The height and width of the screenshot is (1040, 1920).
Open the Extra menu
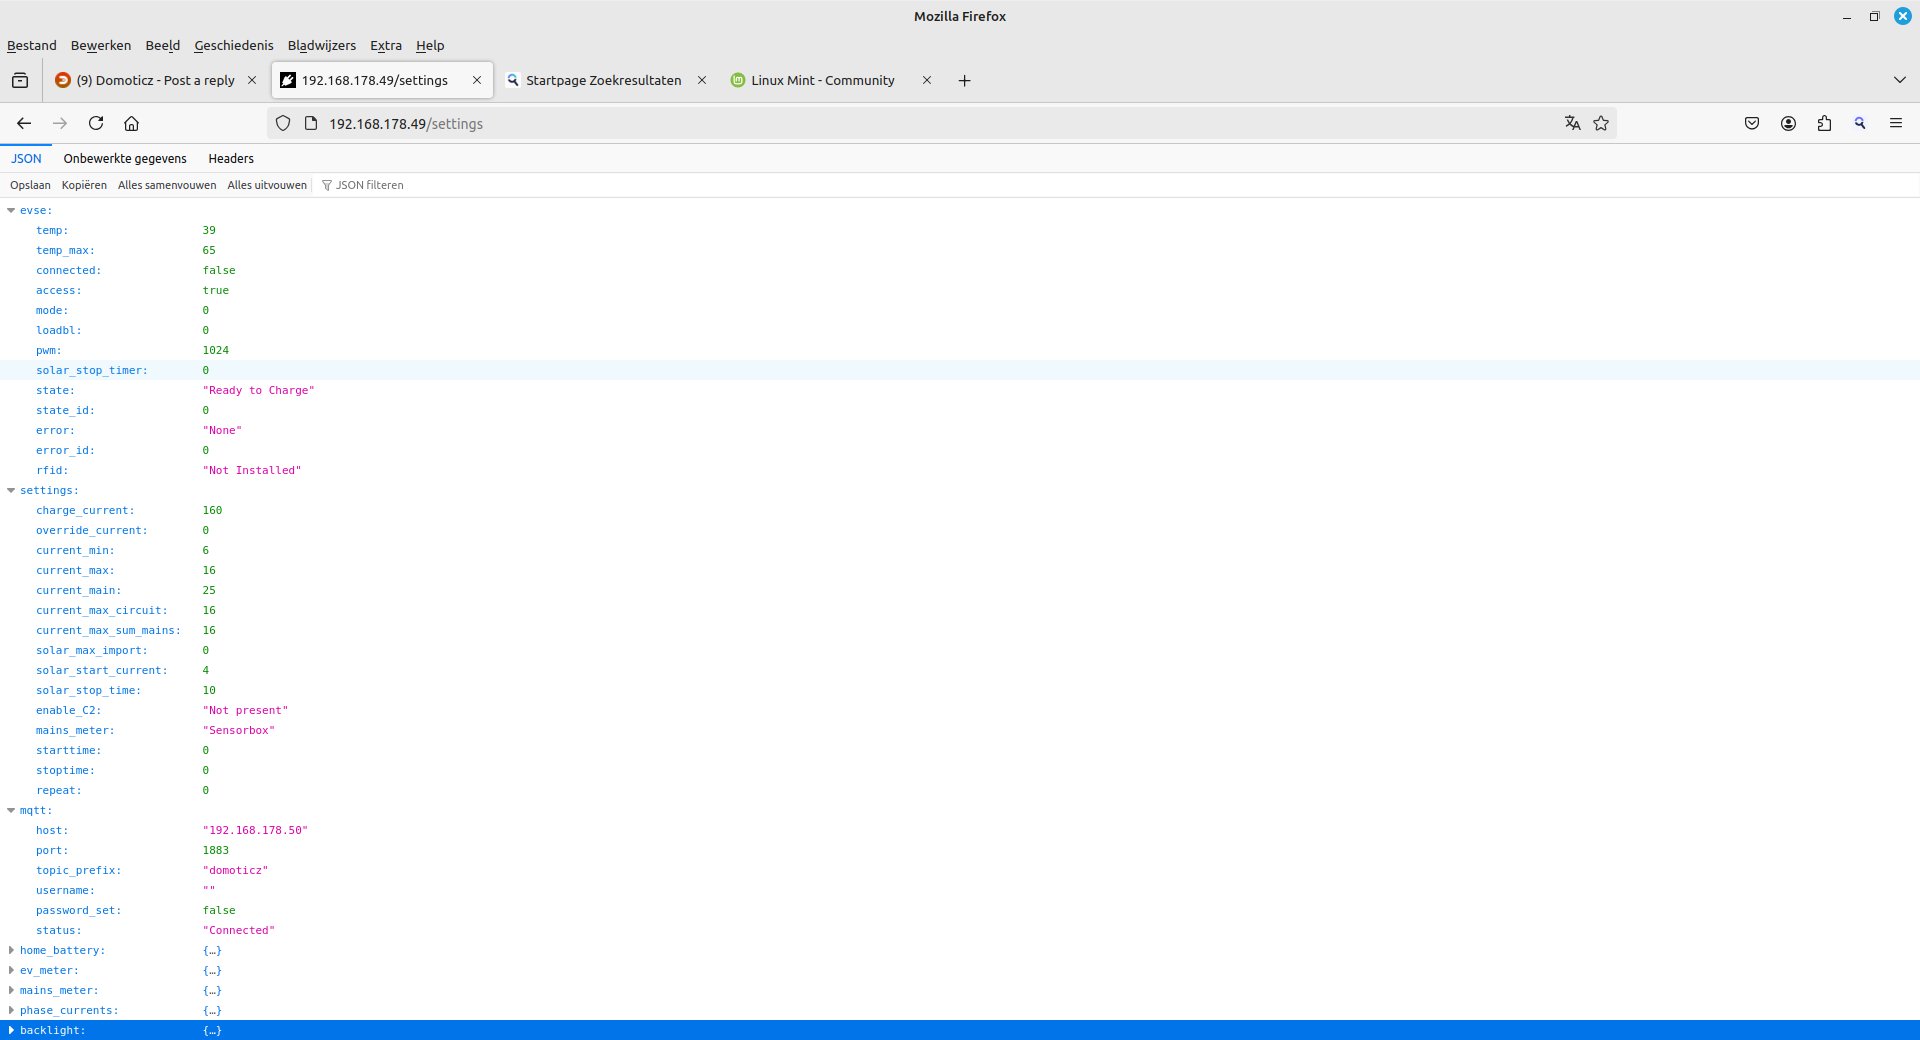(386, 45)
